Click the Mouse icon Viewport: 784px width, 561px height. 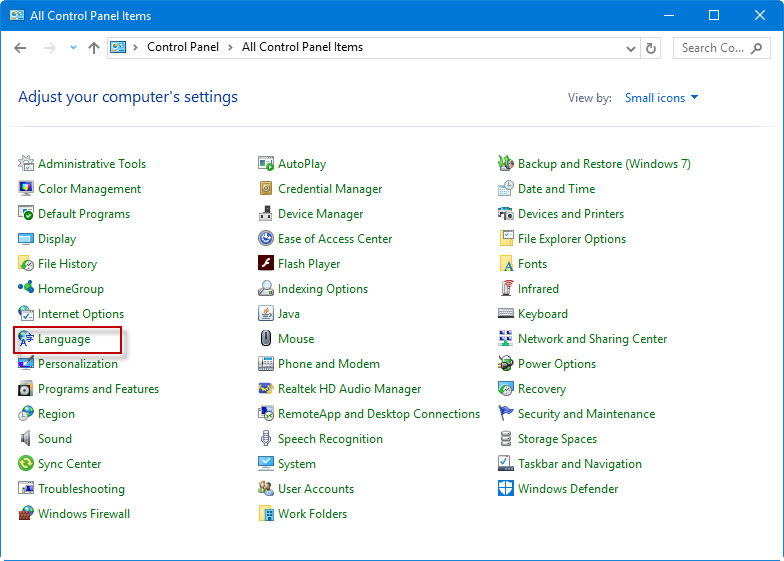tap(266, 338)
